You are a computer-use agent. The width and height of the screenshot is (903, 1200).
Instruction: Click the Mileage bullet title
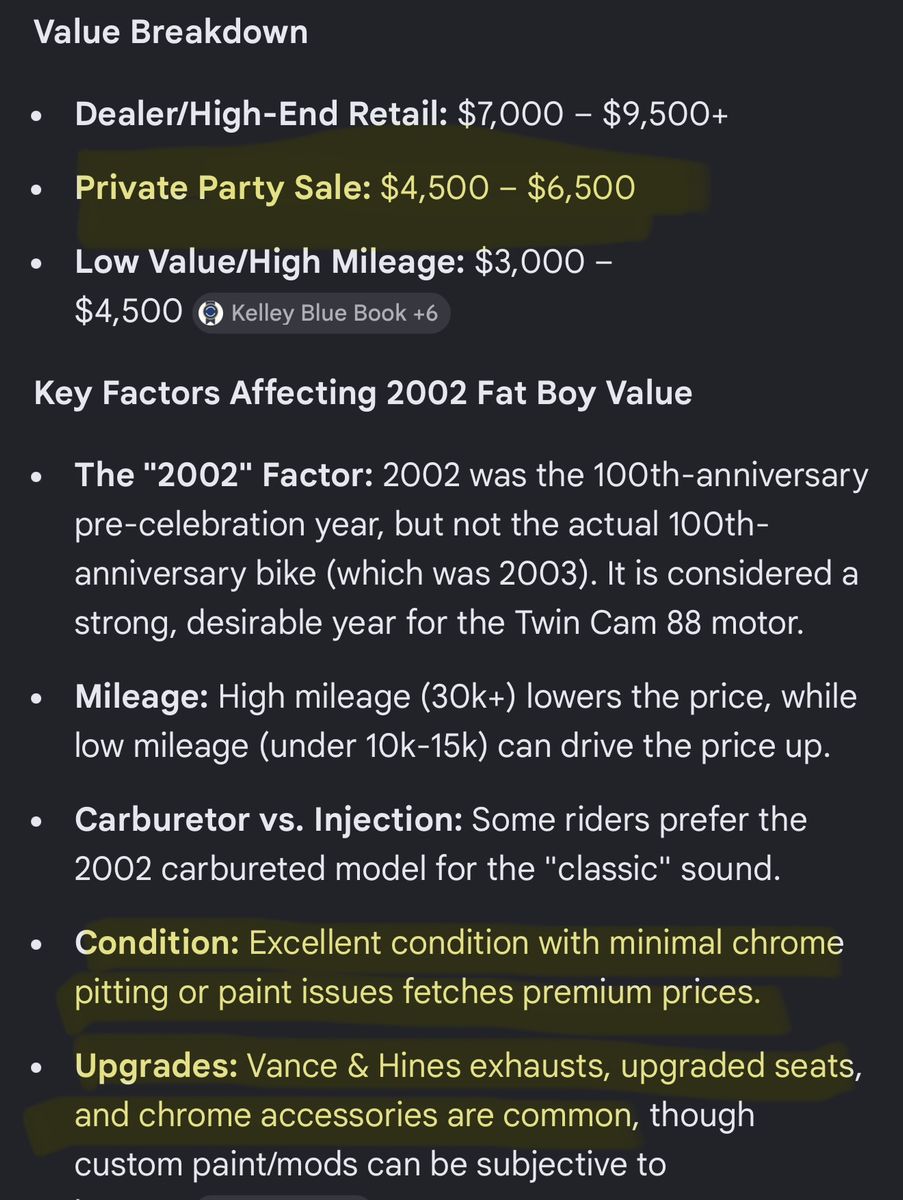(141, 696)
